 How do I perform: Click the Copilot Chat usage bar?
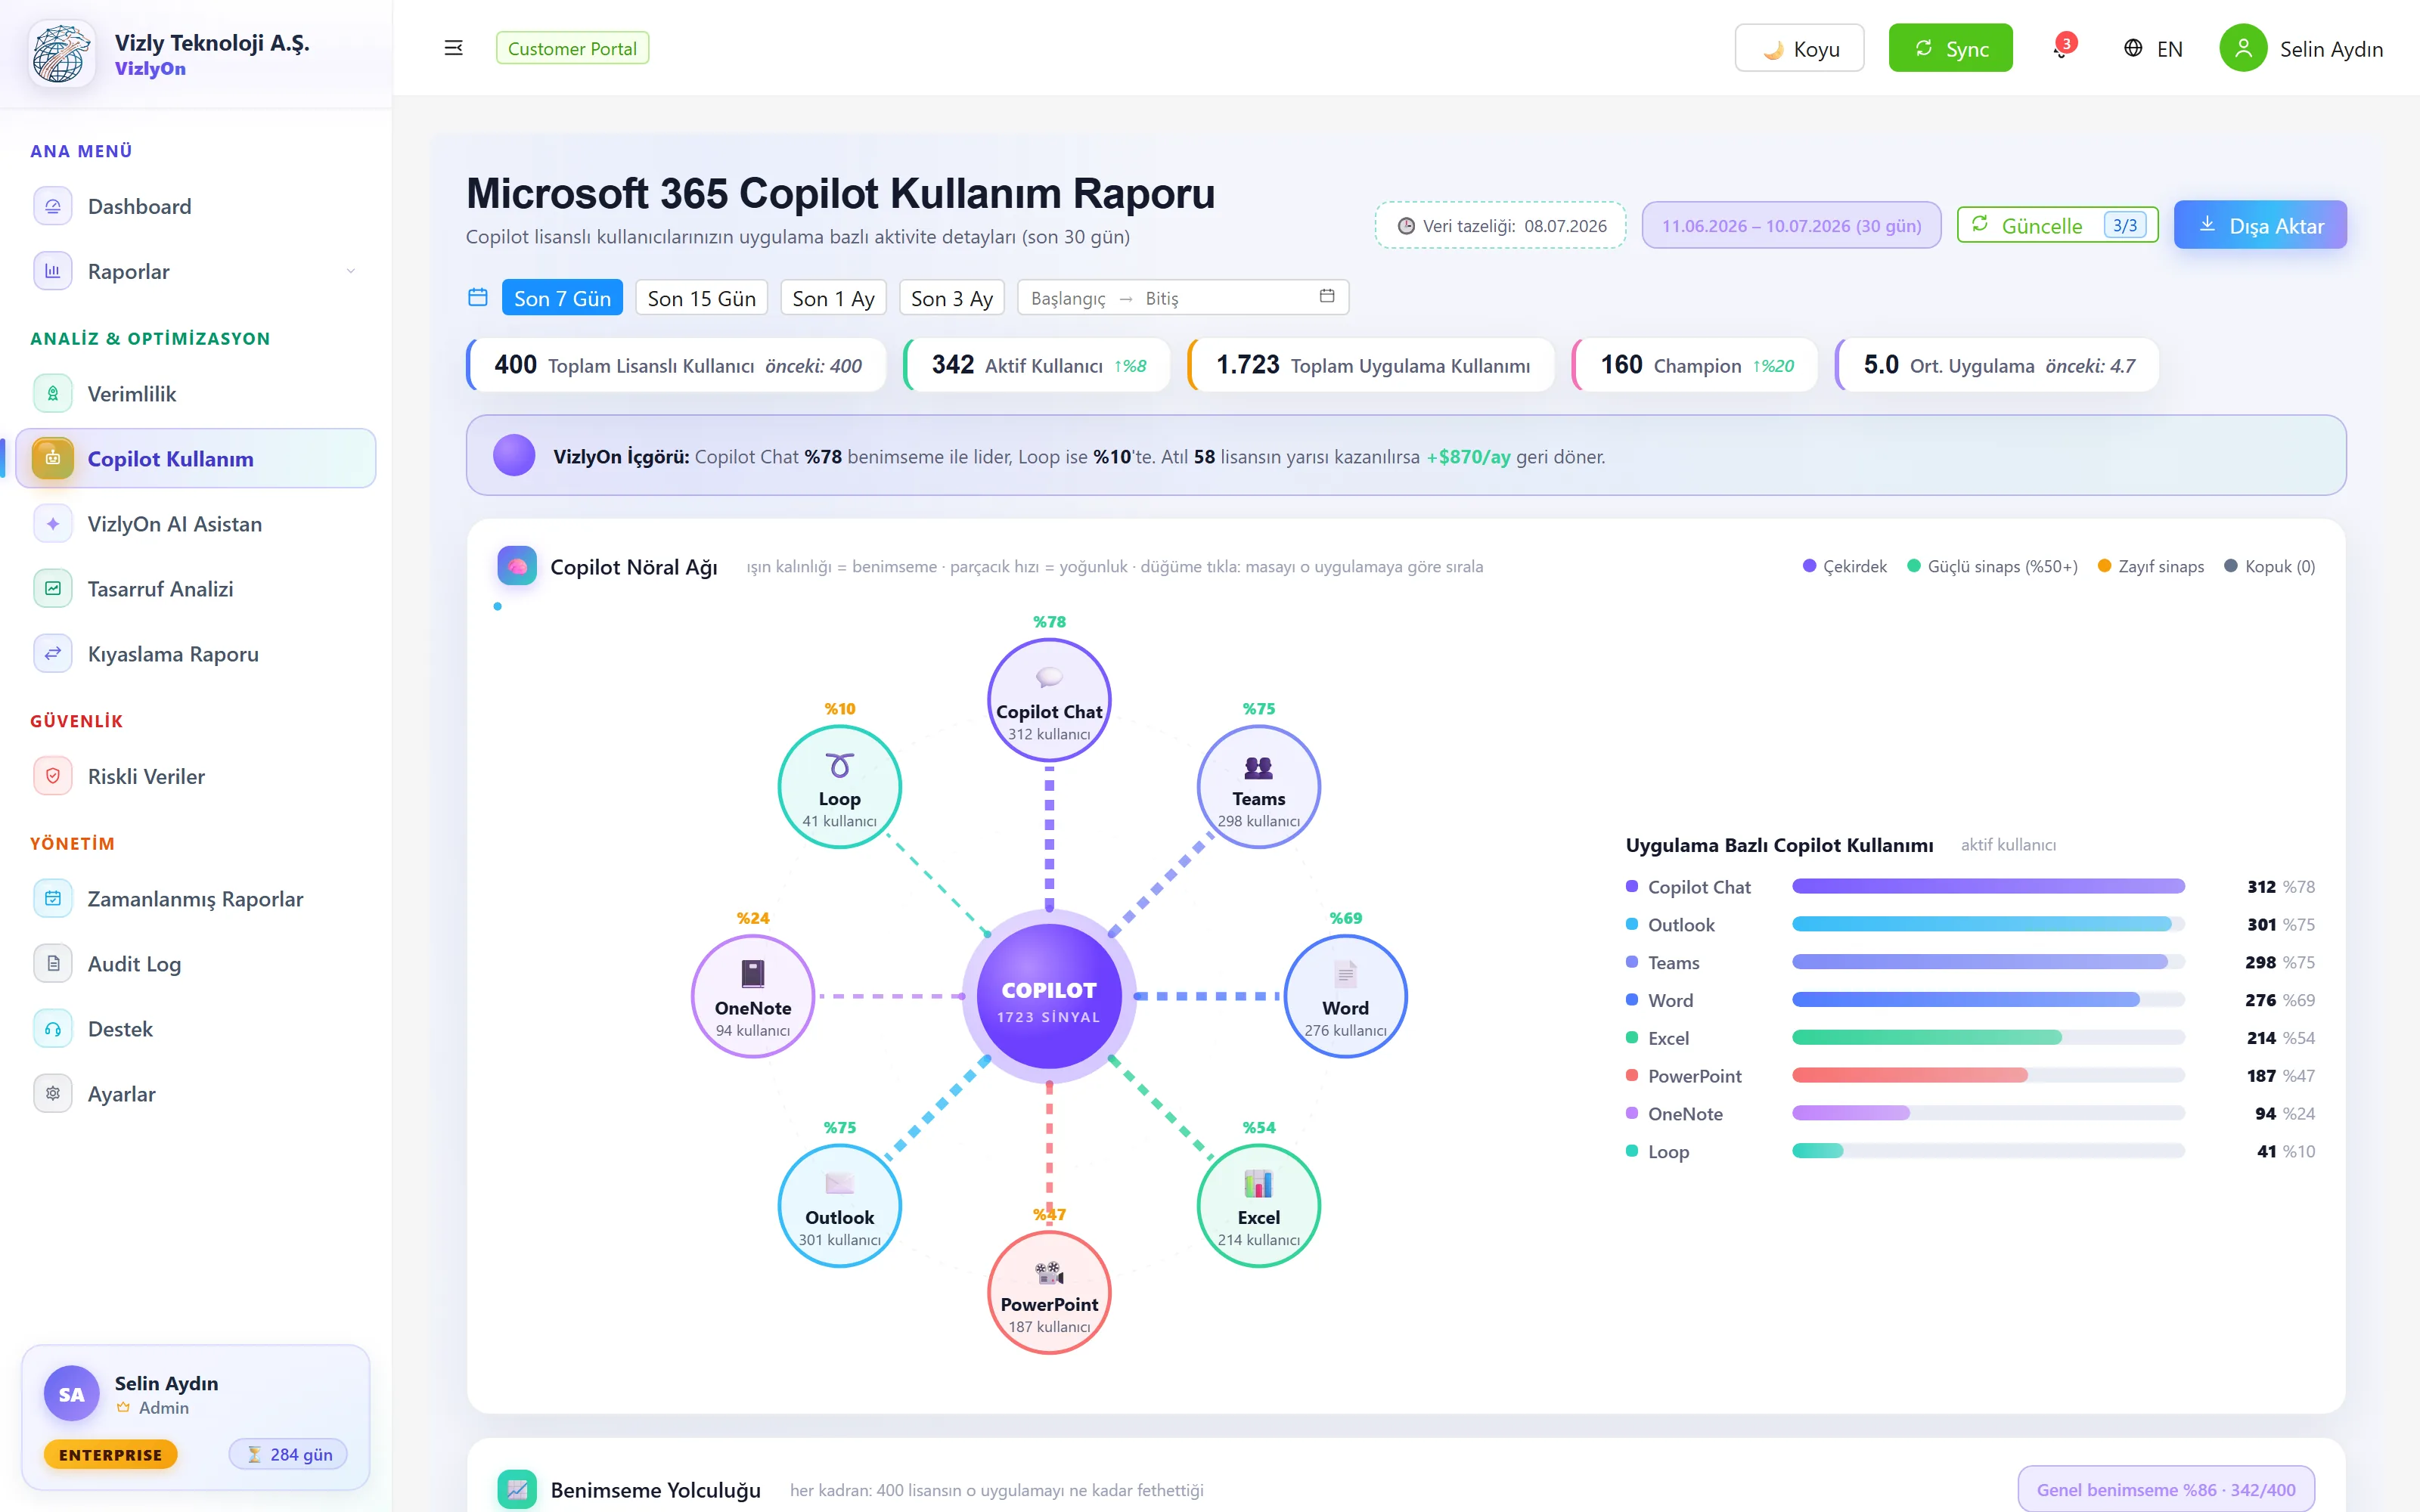point(1988,886)
